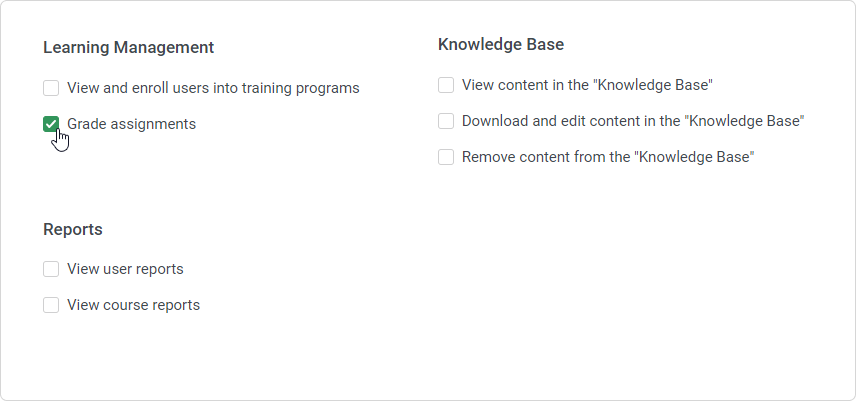This screenshot has width=856, height=401.
Task: Click 'View and enroll users into training programs' text
Action: point(213,88)
